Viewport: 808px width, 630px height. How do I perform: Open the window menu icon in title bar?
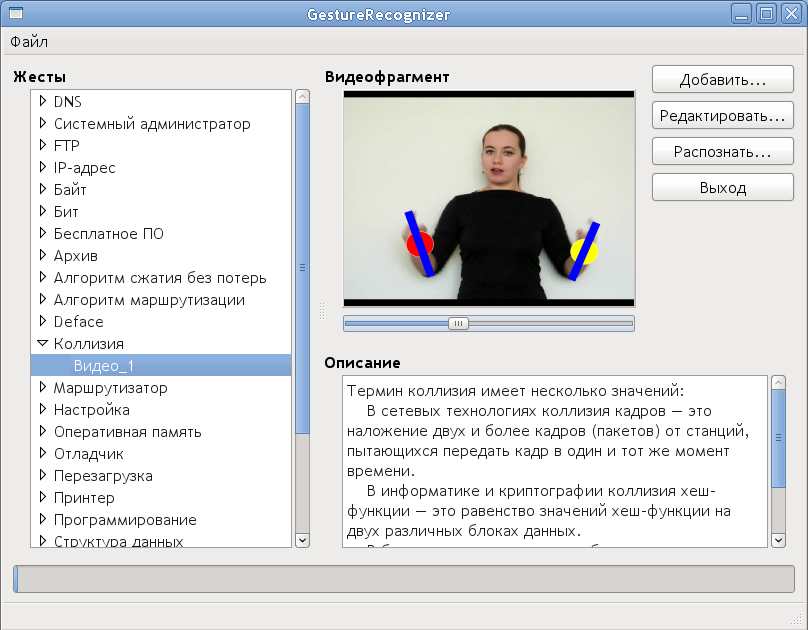16,13
